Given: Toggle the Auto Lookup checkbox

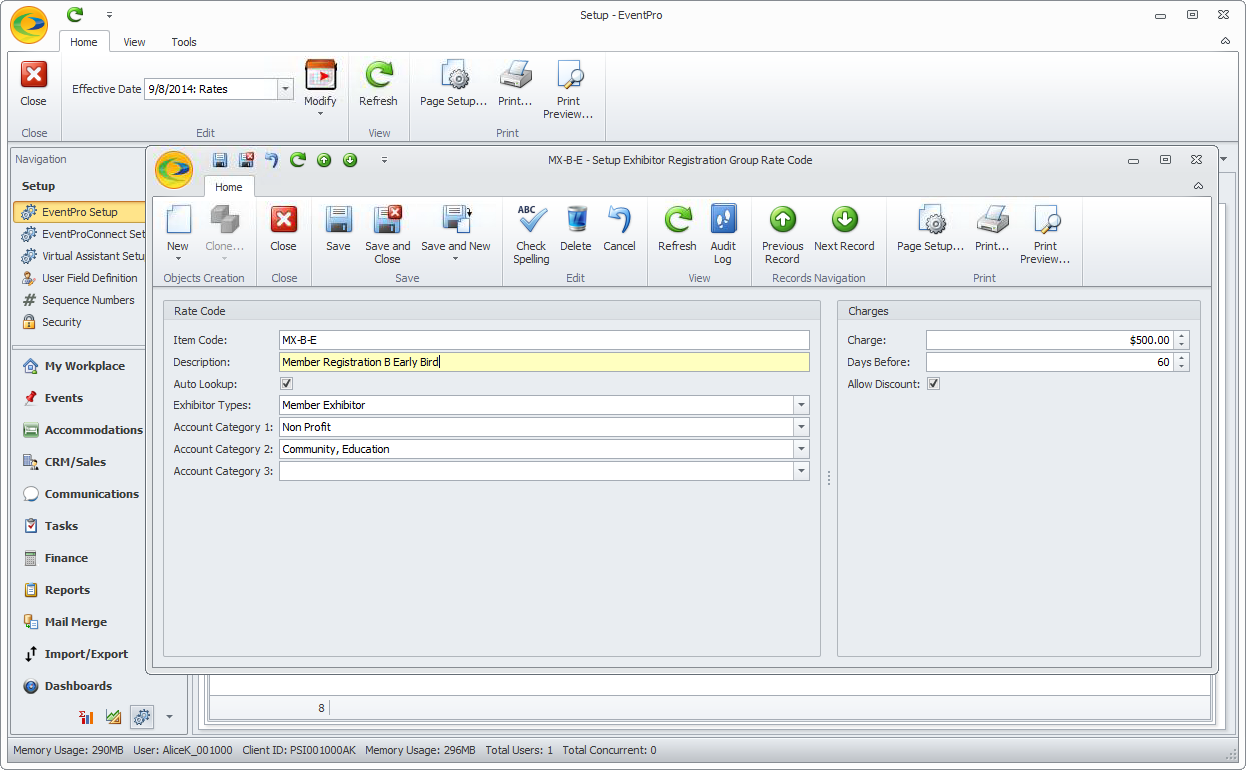Looking at the screenshot, I should (286, 384).
